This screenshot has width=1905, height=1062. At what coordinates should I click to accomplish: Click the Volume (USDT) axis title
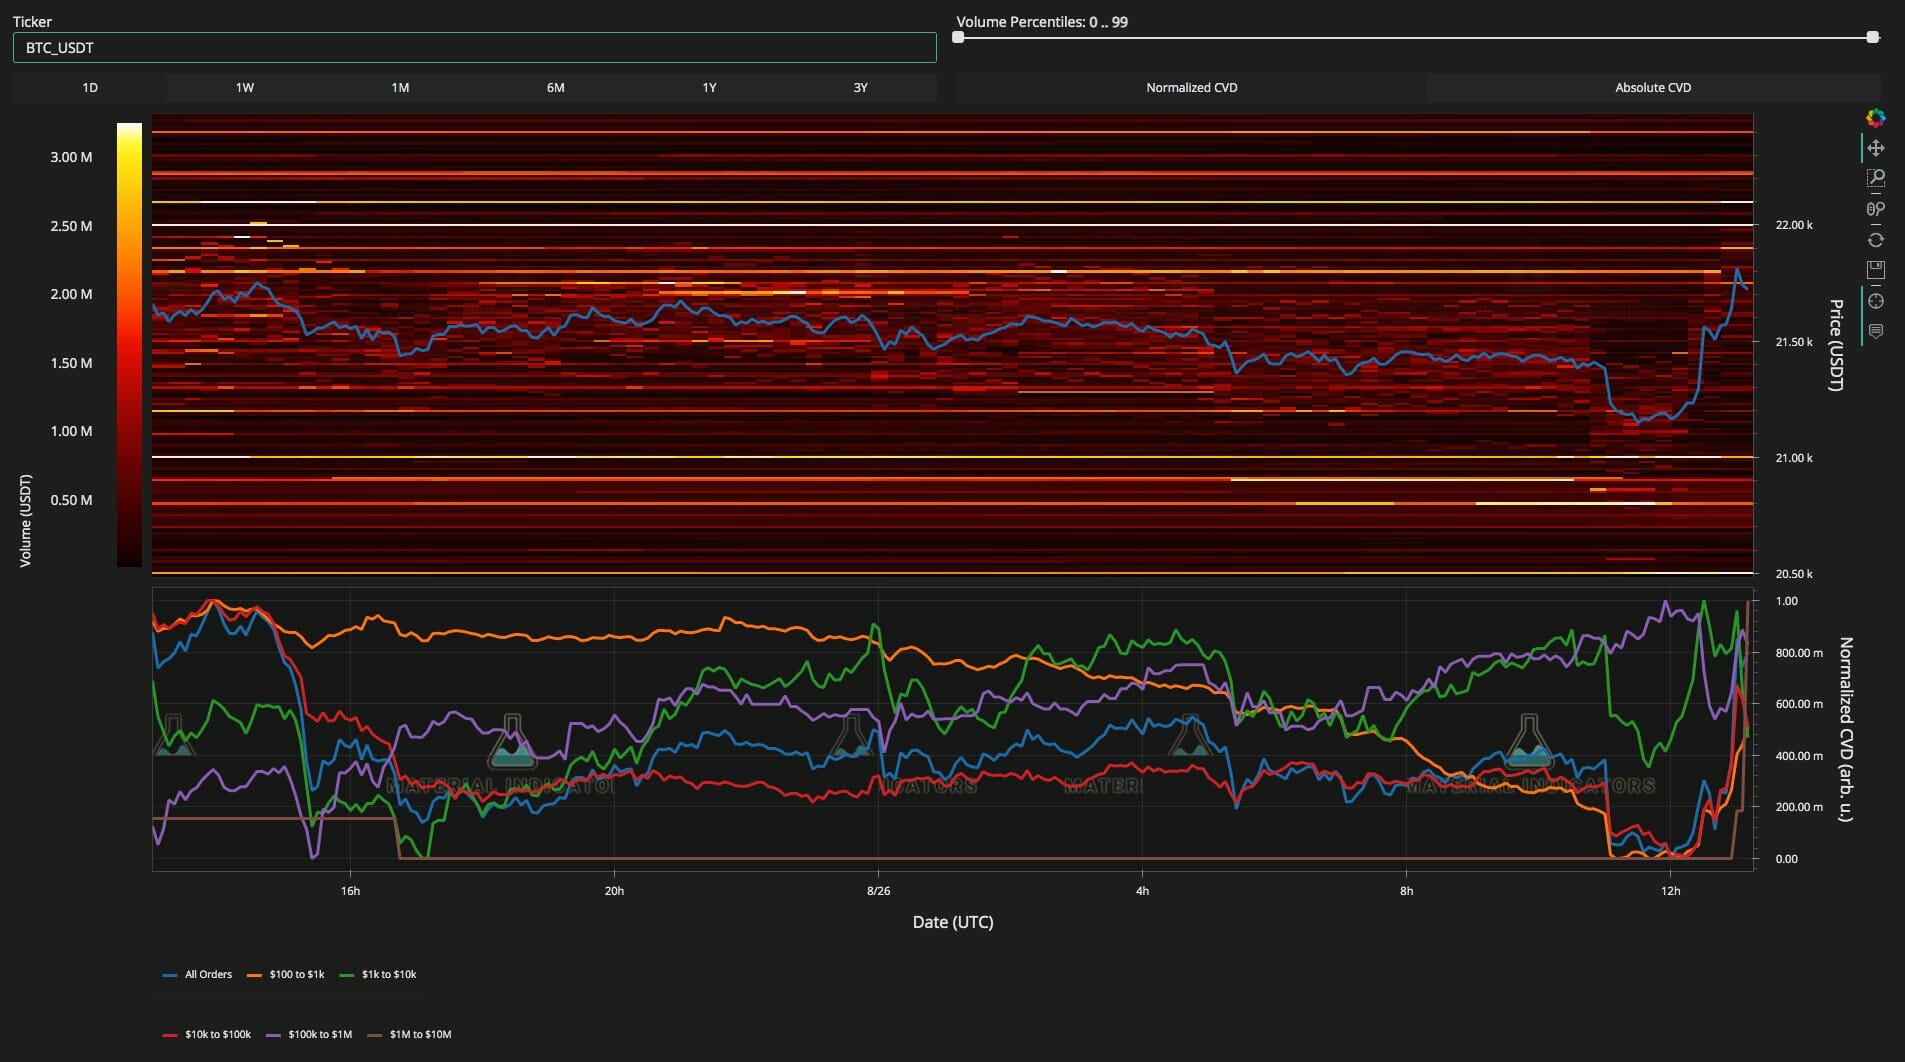25,521
